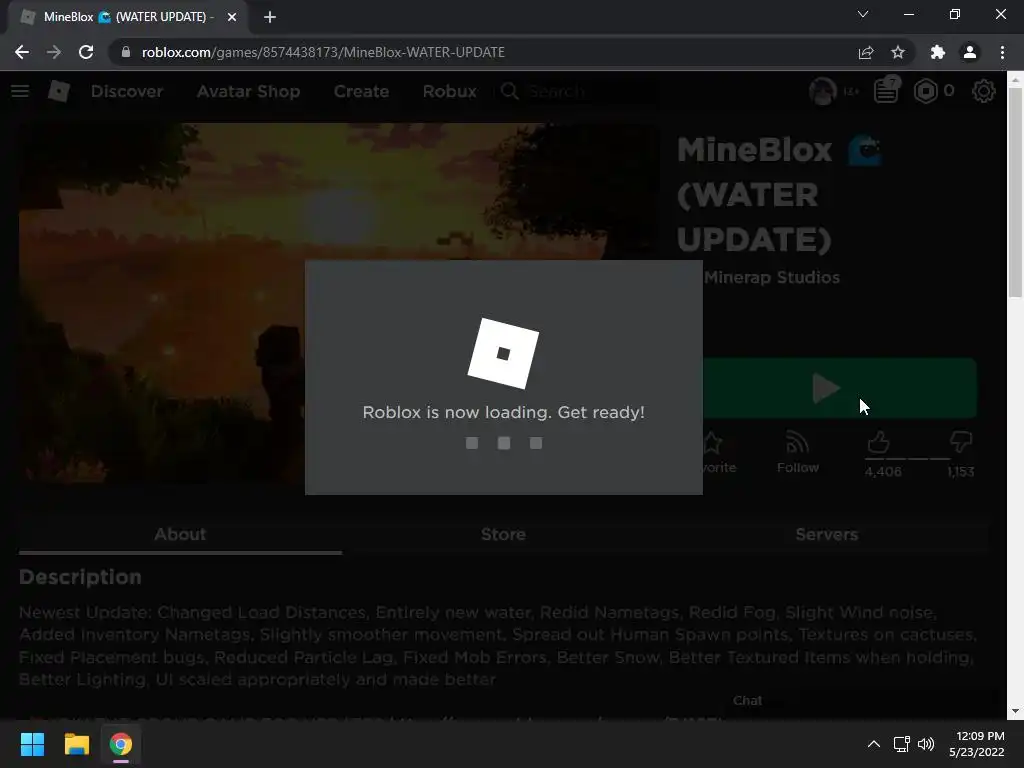
Task: Open the Discover page
Action: [x=127, y=91]
